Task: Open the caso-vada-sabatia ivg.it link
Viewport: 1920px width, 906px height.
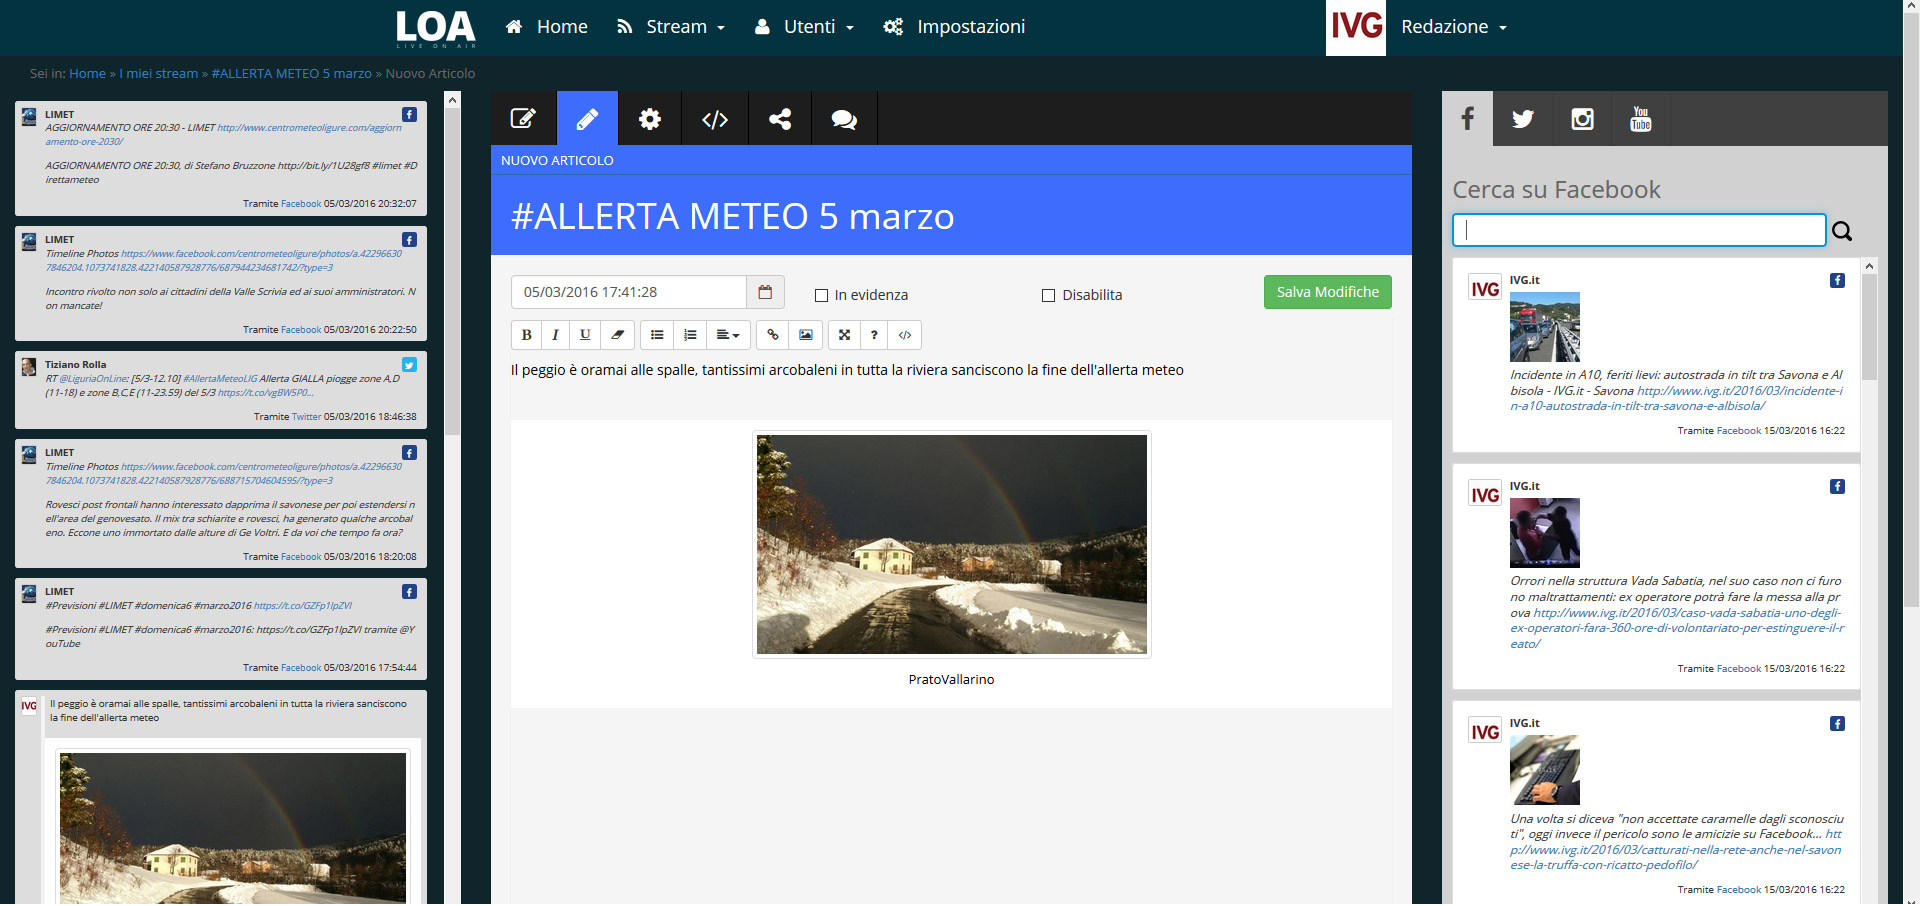Action: pos(1677,628)
